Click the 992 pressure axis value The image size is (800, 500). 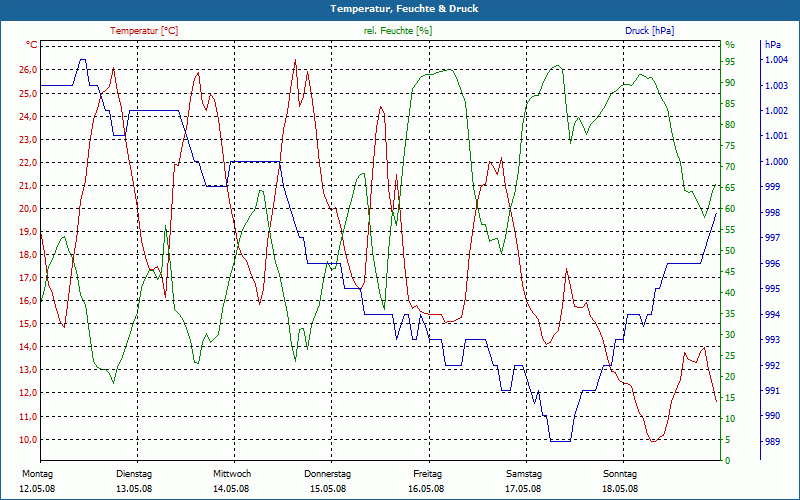[x=772, y=365]
